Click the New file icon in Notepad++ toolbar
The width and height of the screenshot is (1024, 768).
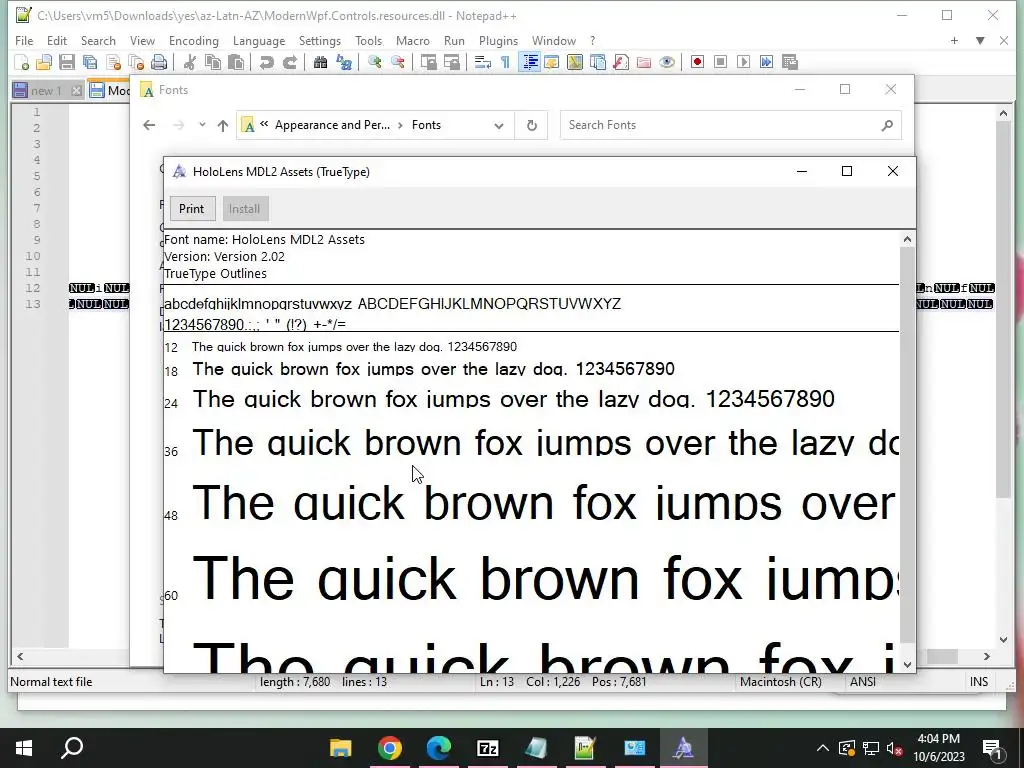coord(22,62)
